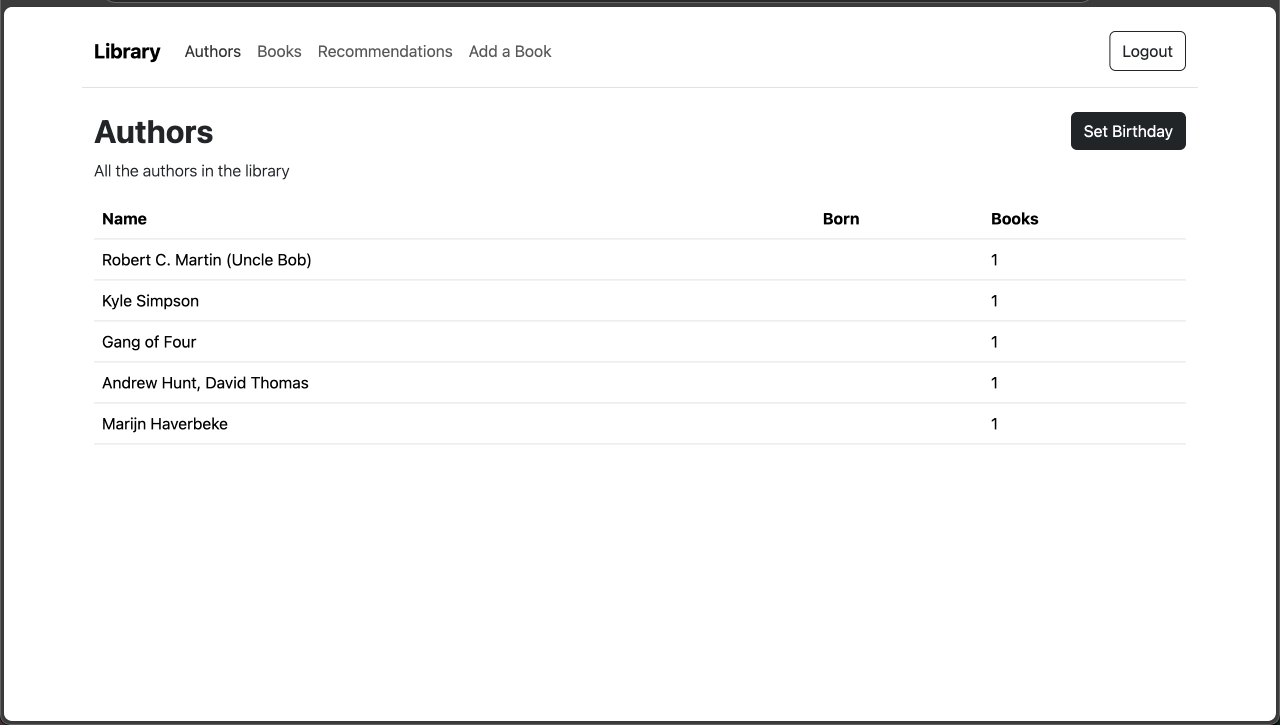Select author Kyle Simpson
The width and height of the screenshot is (1280, 725).
150,301
